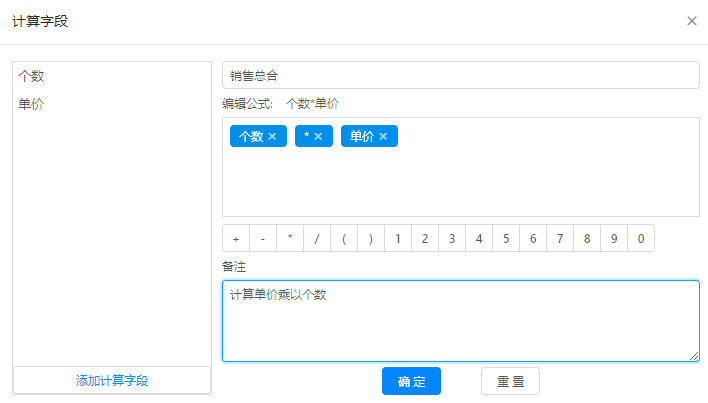Remove the 单价 tag from formula
This screenshot has height=403, width=708.
pyautogui.click(x=383, y=137)
